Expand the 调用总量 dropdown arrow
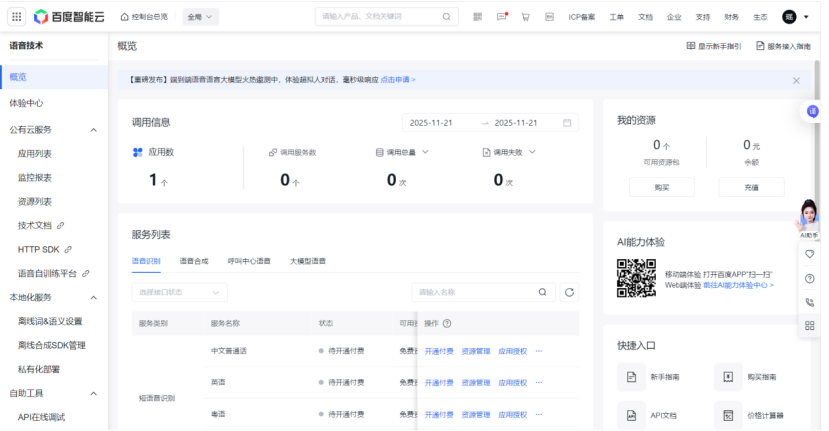Viewport: 829px width, 431px height. (425, 152)
